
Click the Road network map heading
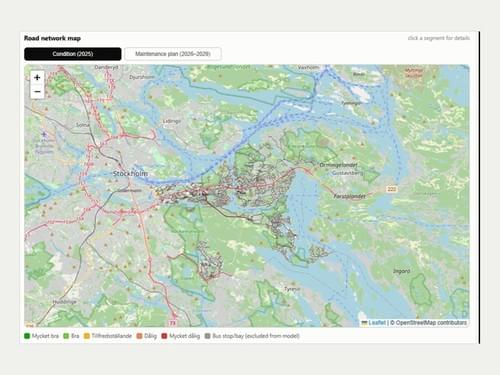(52, 38)
